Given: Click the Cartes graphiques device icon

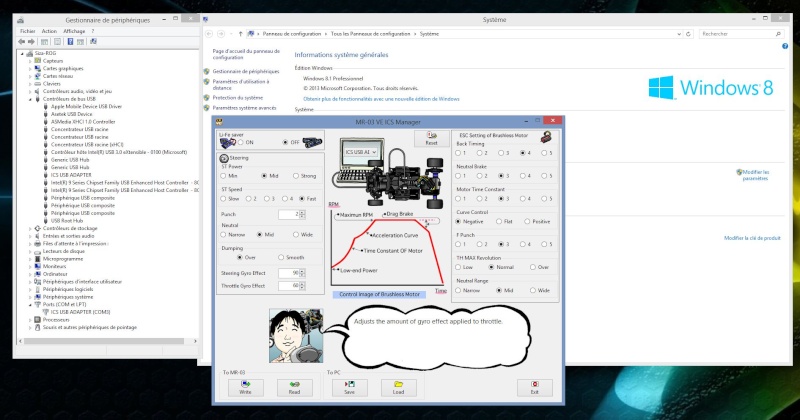Looking at the screenshot, I should 37,68.
